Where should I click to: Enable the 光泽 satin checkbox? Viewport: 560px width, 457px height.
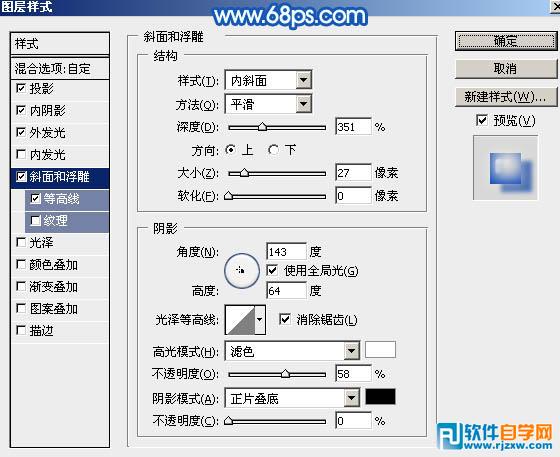click(x=21, y=242)
